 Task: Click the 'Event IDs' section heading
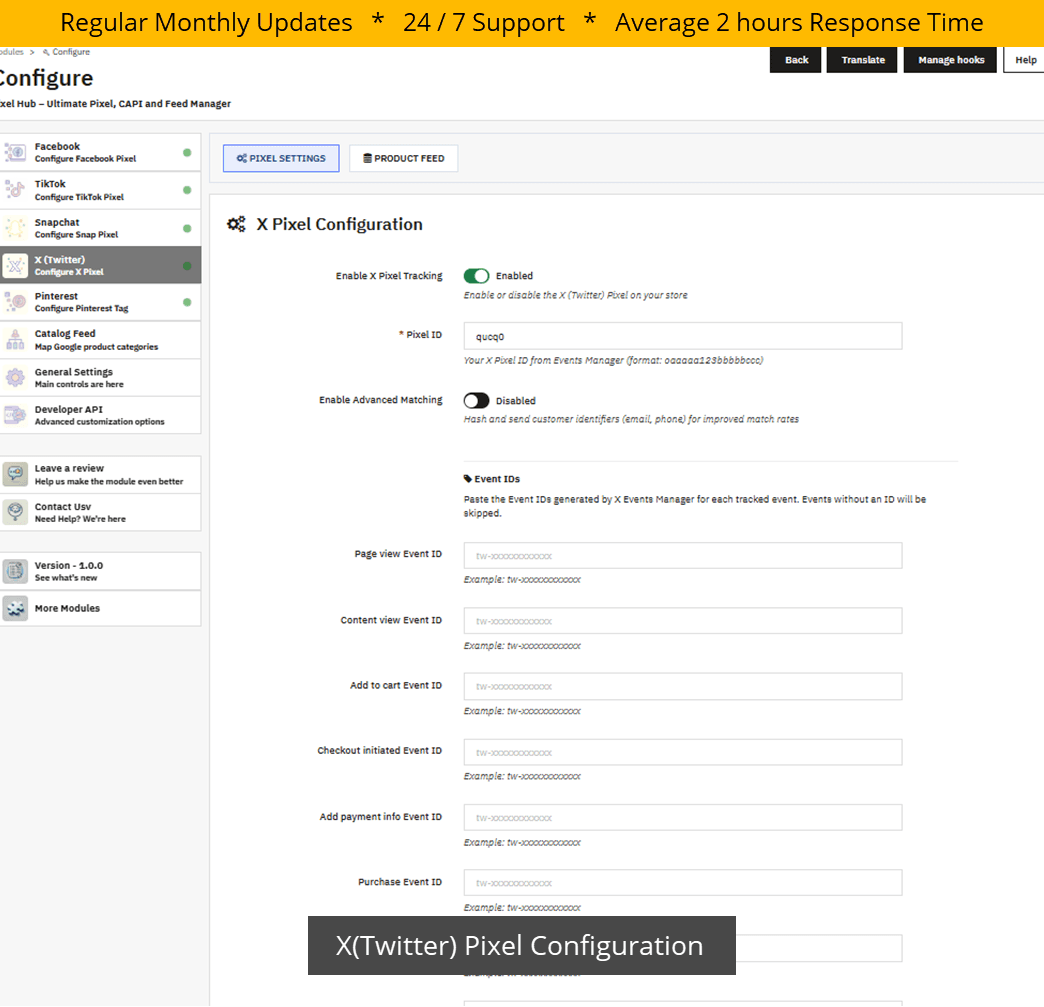pyautogui.click(x=497, y=479)
